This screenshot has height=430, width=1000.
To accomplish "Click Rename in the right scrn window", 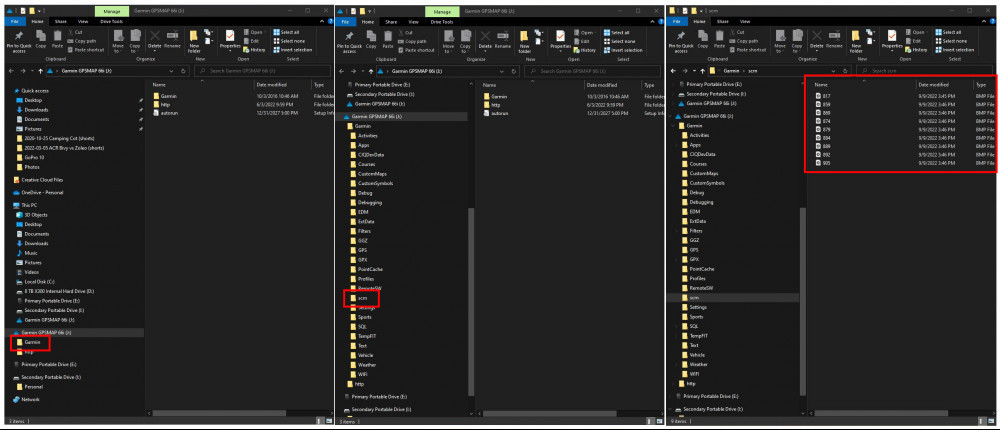I will pyautogui.click(x=835, y=38).
